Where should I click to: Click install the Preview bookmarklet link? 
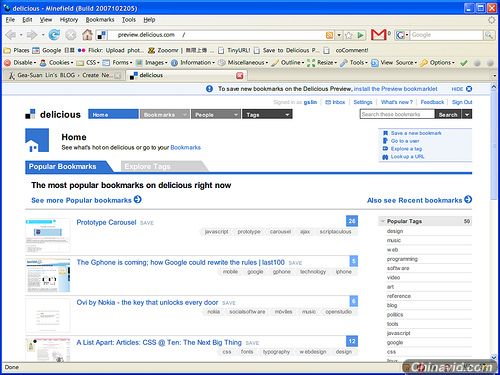click(x=395, y=89)
